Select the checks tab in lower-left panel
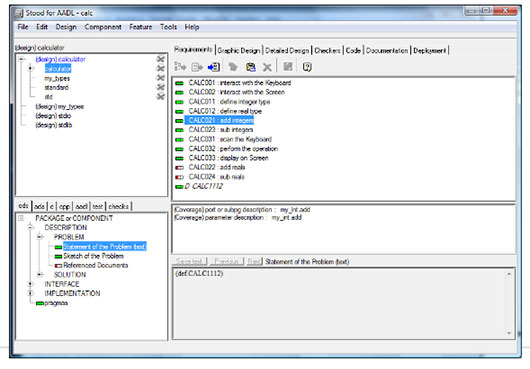This screenshot has width=530, height=369. (118, 206)
